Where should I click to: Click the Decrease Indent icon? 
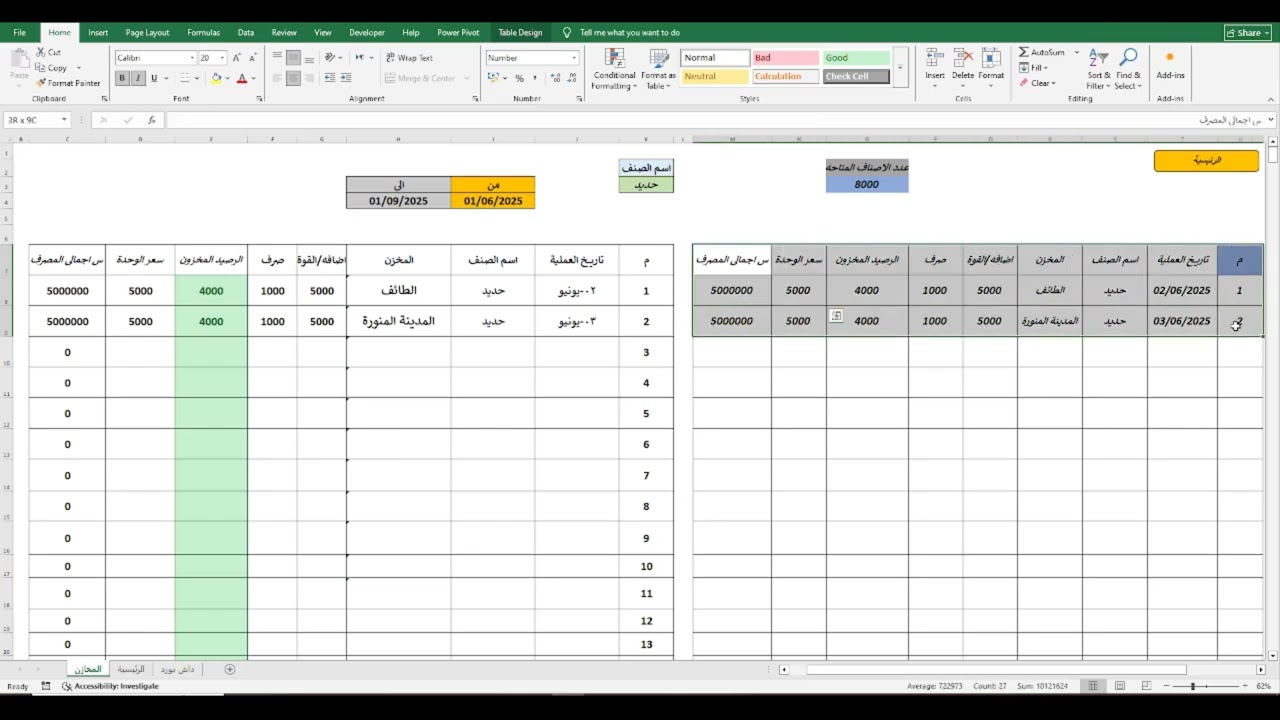point(330,78)
